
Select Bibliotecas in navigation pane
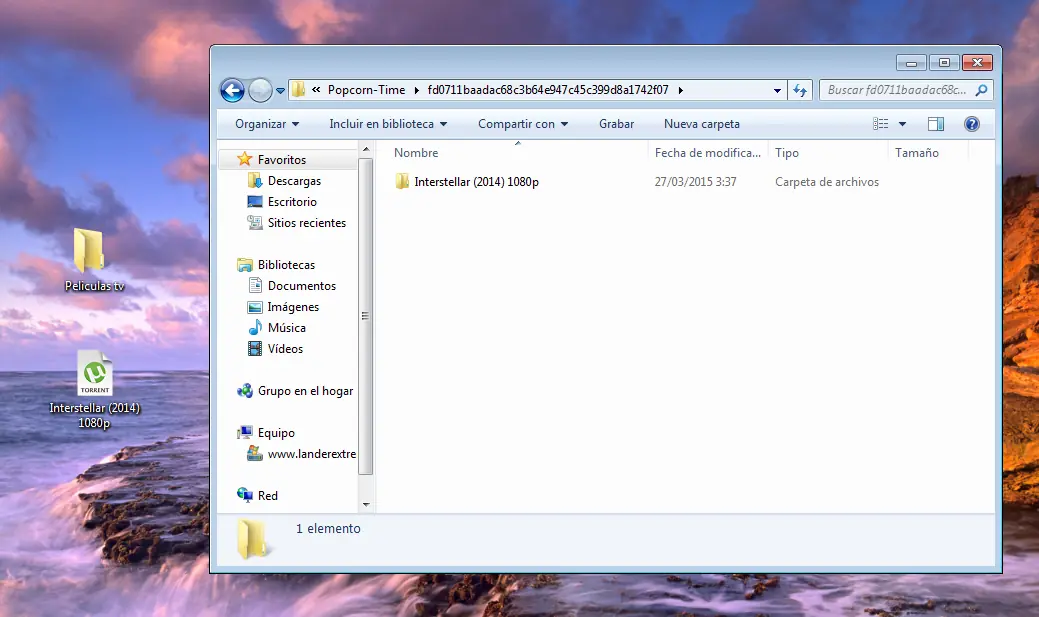(286, 264)
